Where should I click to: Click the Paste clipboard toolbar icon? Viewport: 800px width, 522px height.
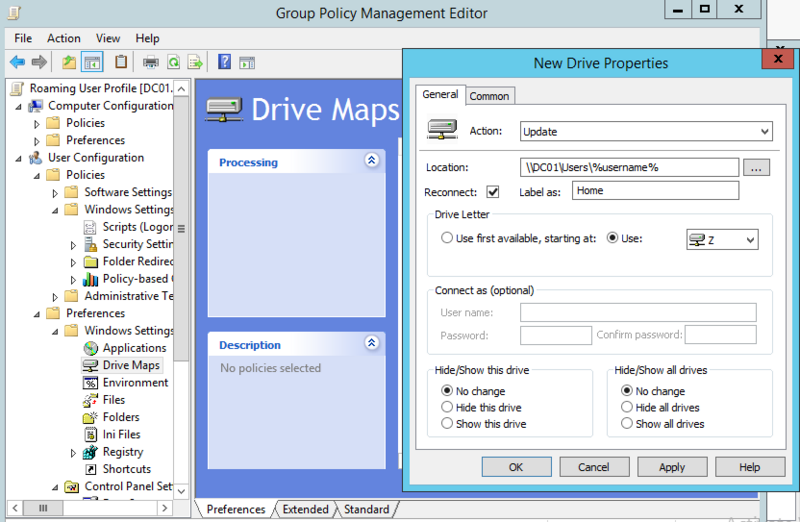coord(121,62)
